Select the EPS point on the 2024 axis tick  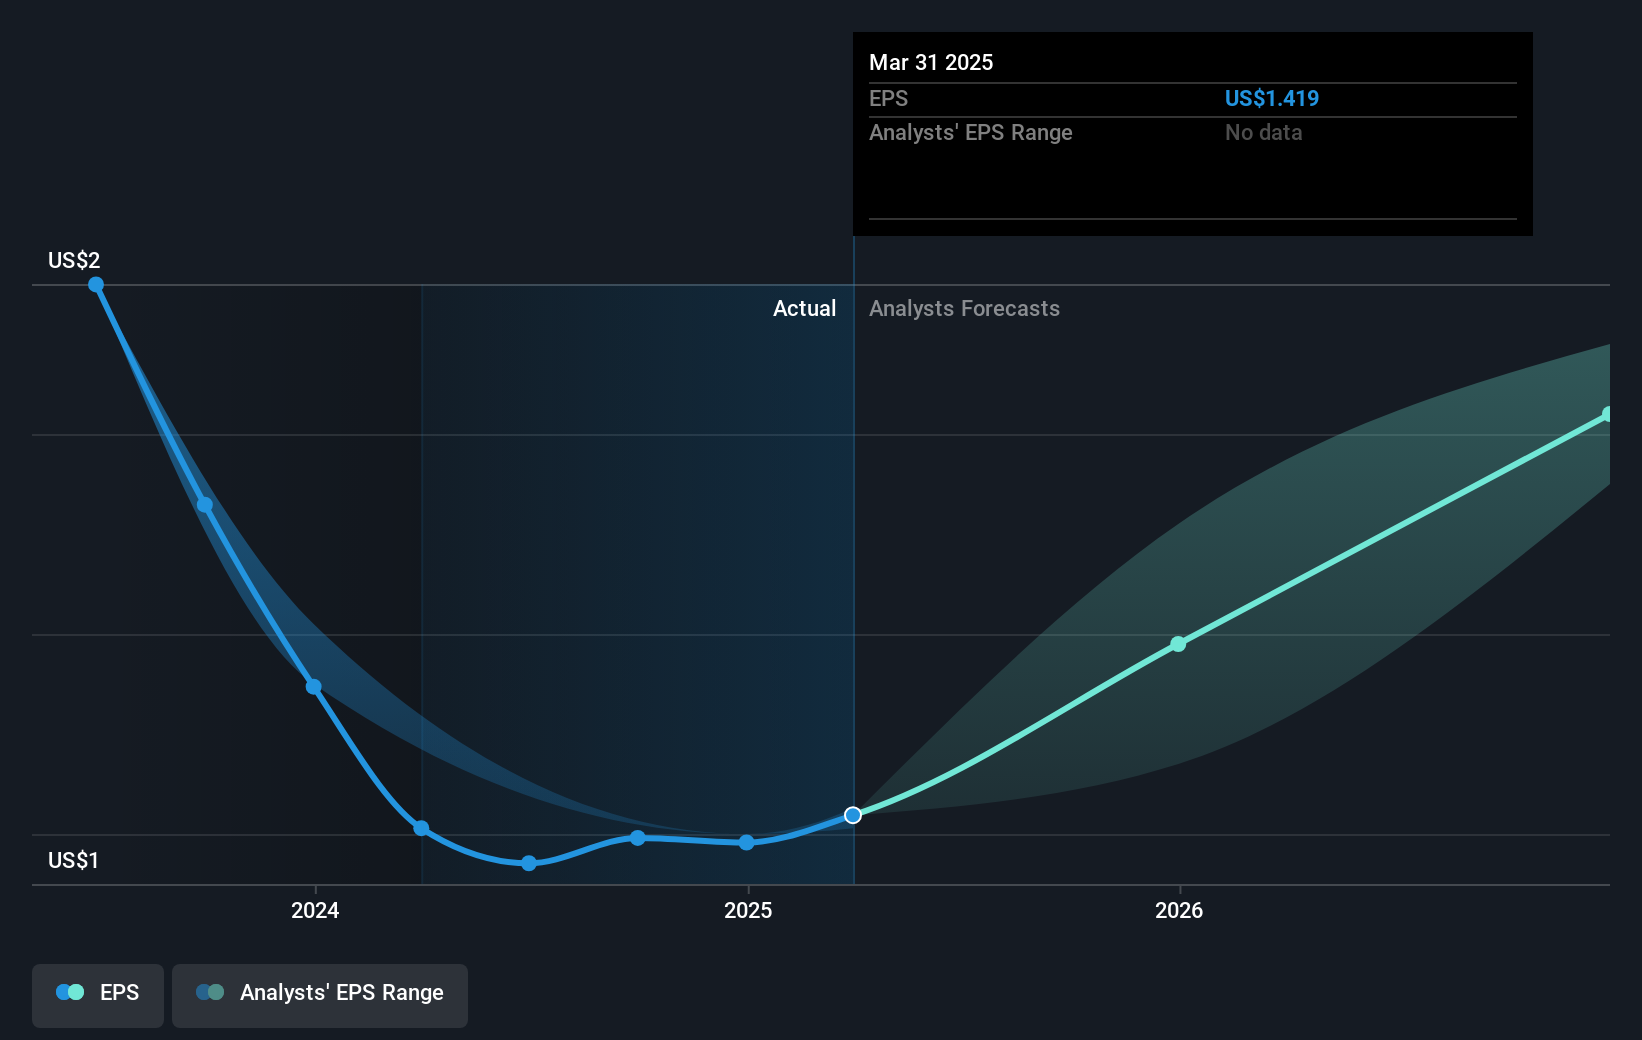pyautogui.click(x=314, y=687)
